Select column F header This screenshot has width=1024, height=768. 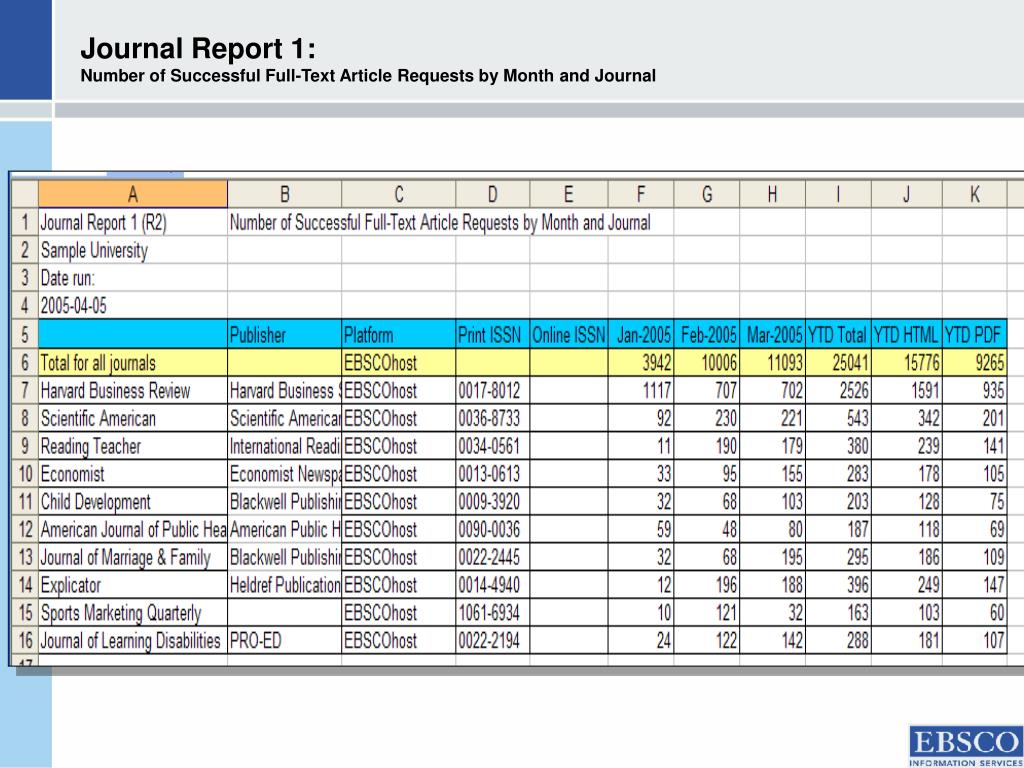(641, 194)
